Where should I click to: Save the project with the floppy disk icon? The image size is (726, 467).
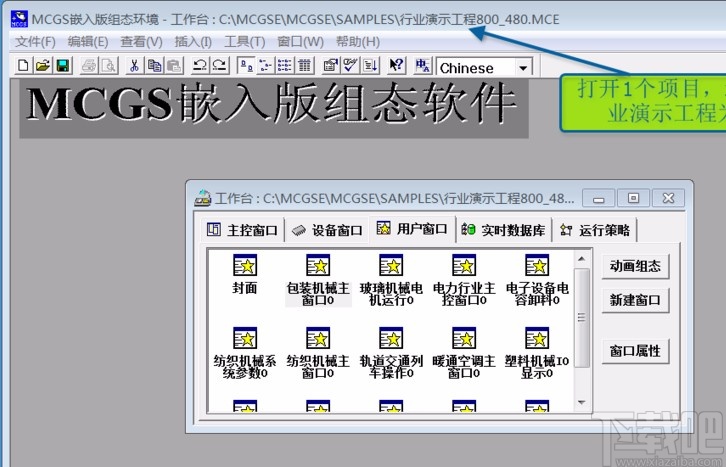[63, 66]
